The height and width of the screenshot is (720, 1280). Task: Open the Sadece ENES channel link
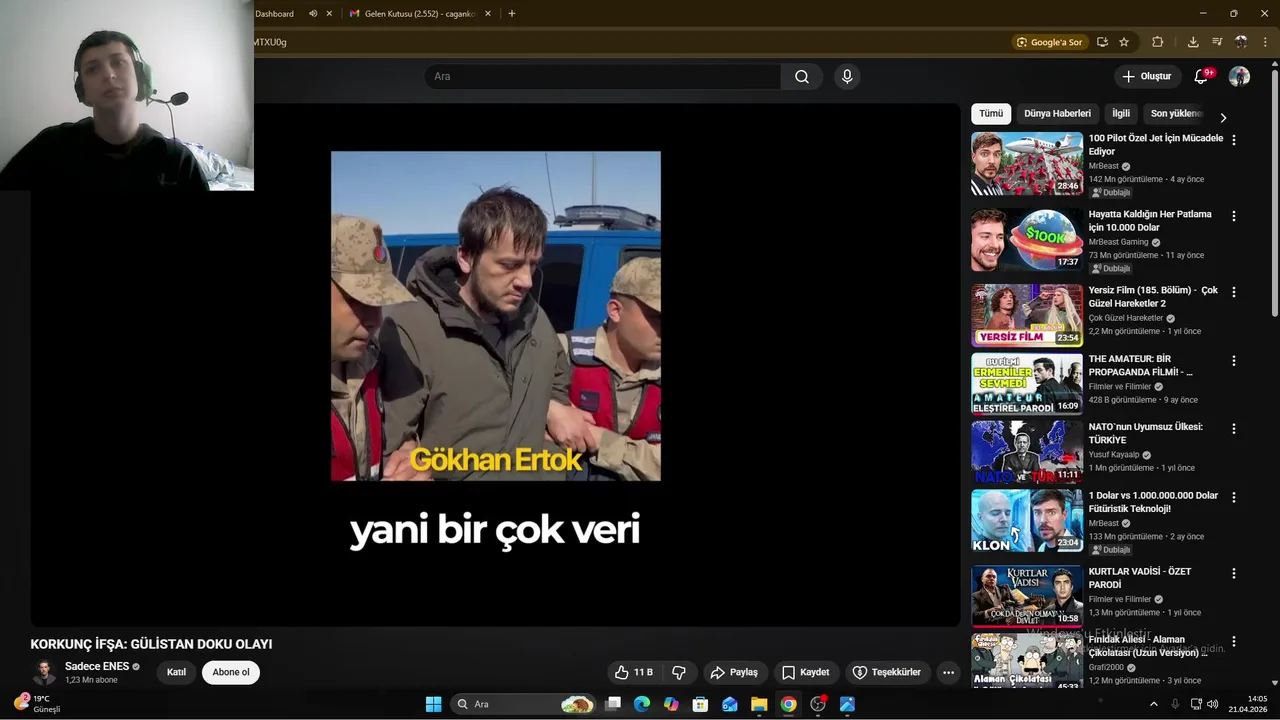[97, 666]
